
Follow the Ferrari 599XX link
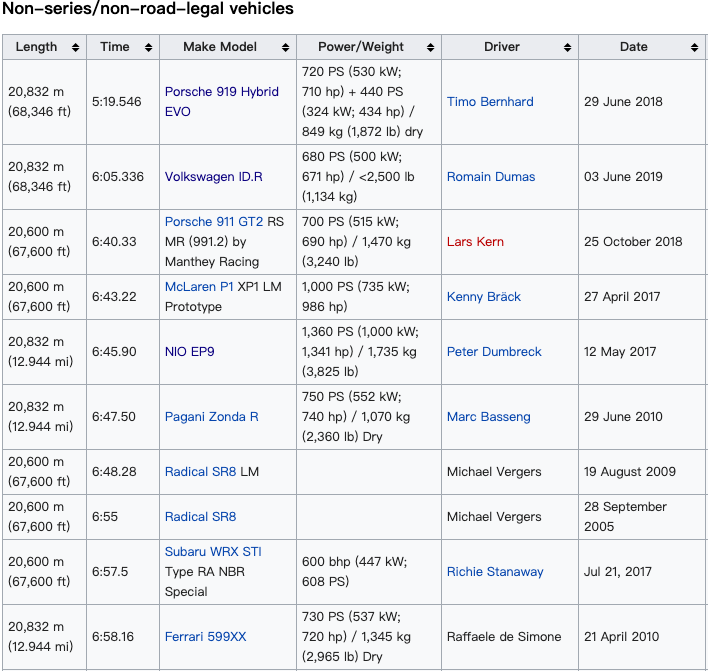tap(205, 637)
